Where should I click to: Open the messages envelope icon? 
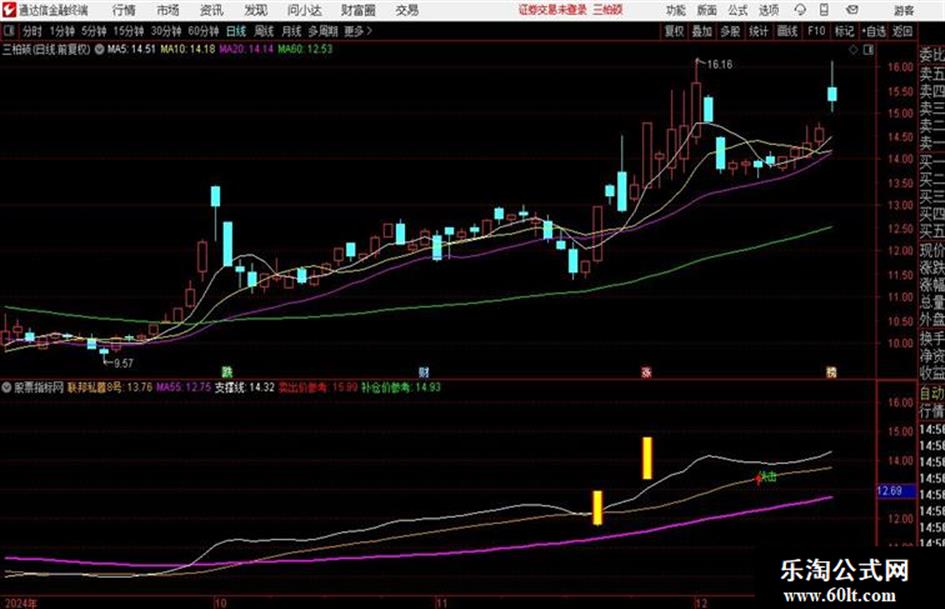tap(852, 10)
